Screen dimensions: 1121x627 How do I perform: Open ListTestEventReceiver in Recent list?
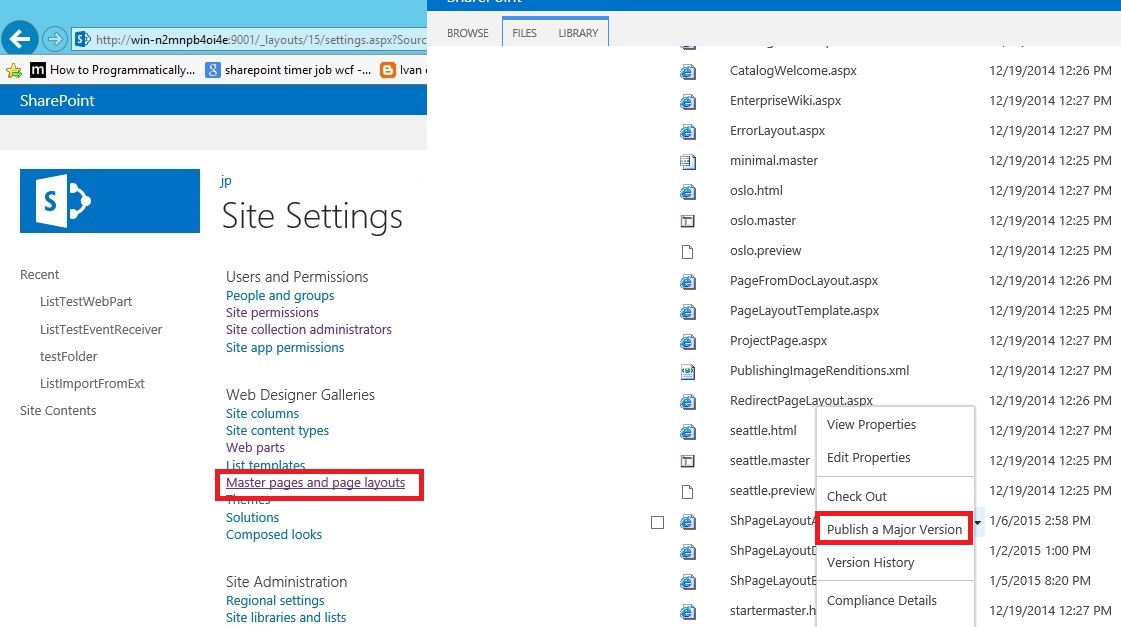(x=101, y=330)
